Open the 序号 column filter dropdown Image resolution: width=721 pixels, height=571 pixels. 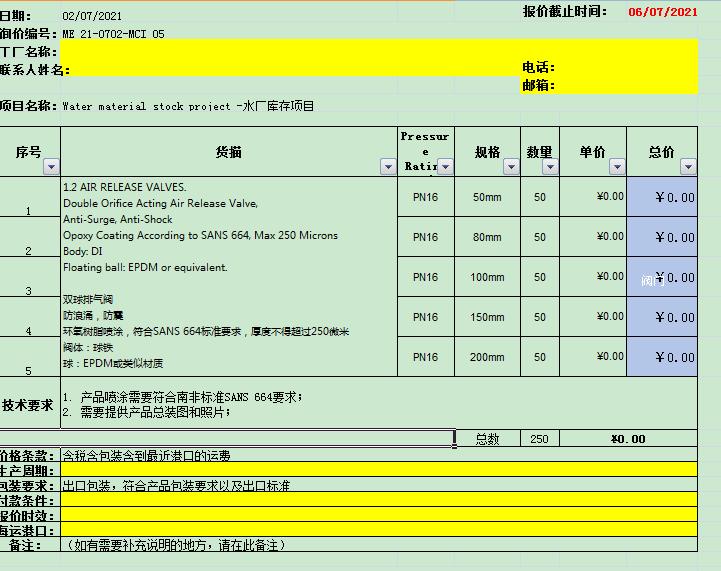(51, 167)
